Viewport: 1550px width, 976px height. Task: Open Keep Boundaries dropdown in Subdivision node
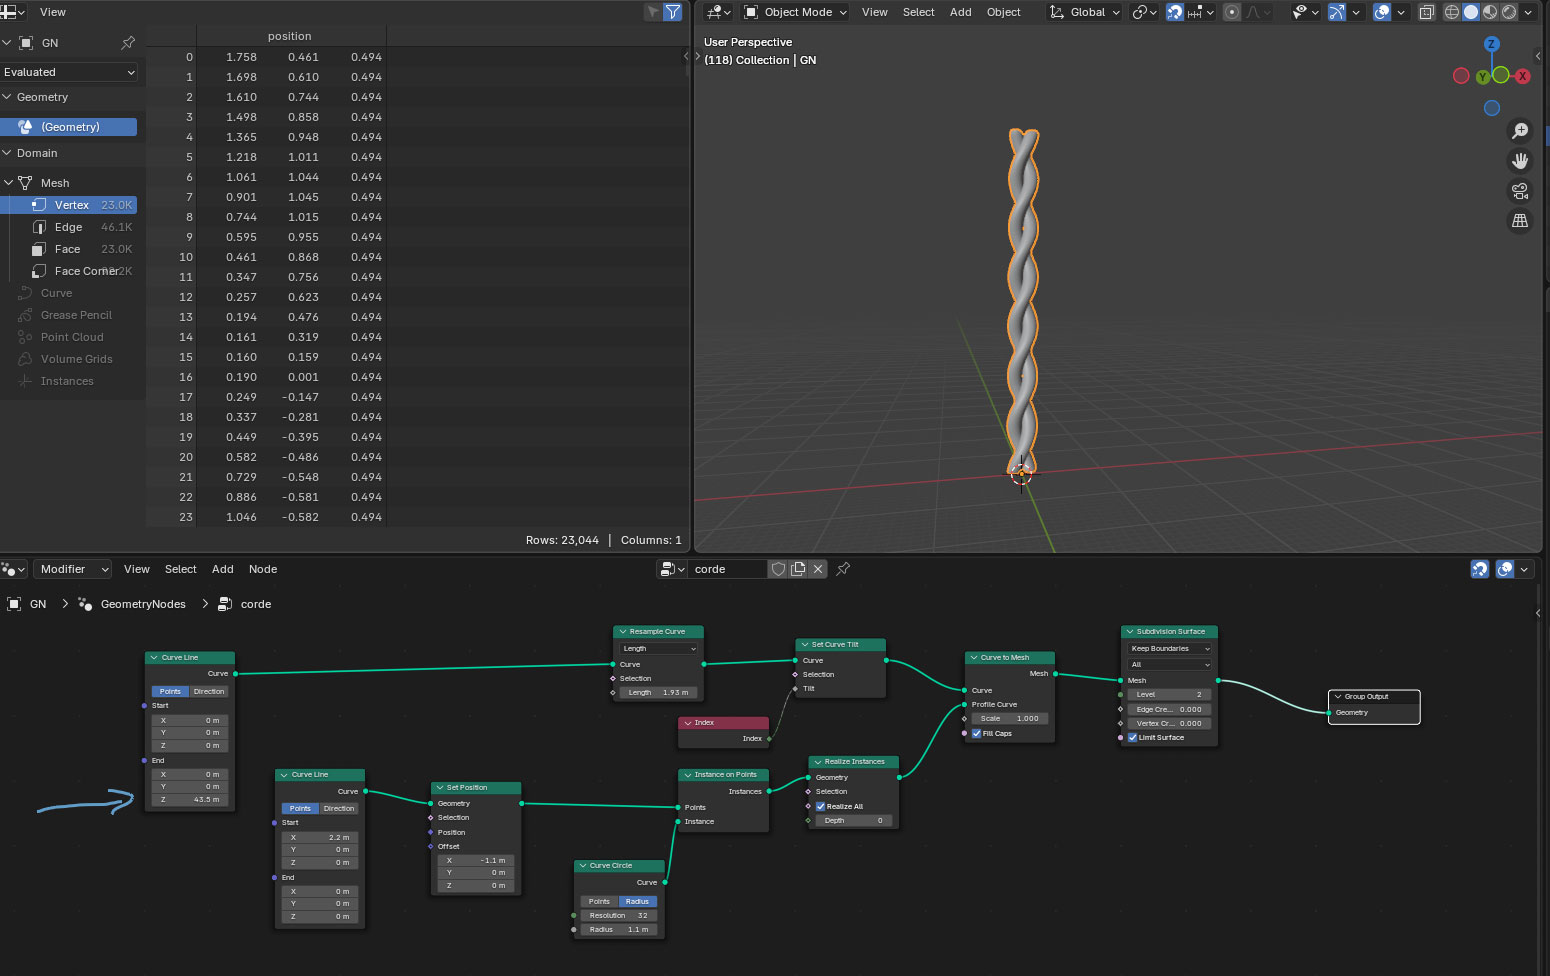click(x=1169, y=648)
